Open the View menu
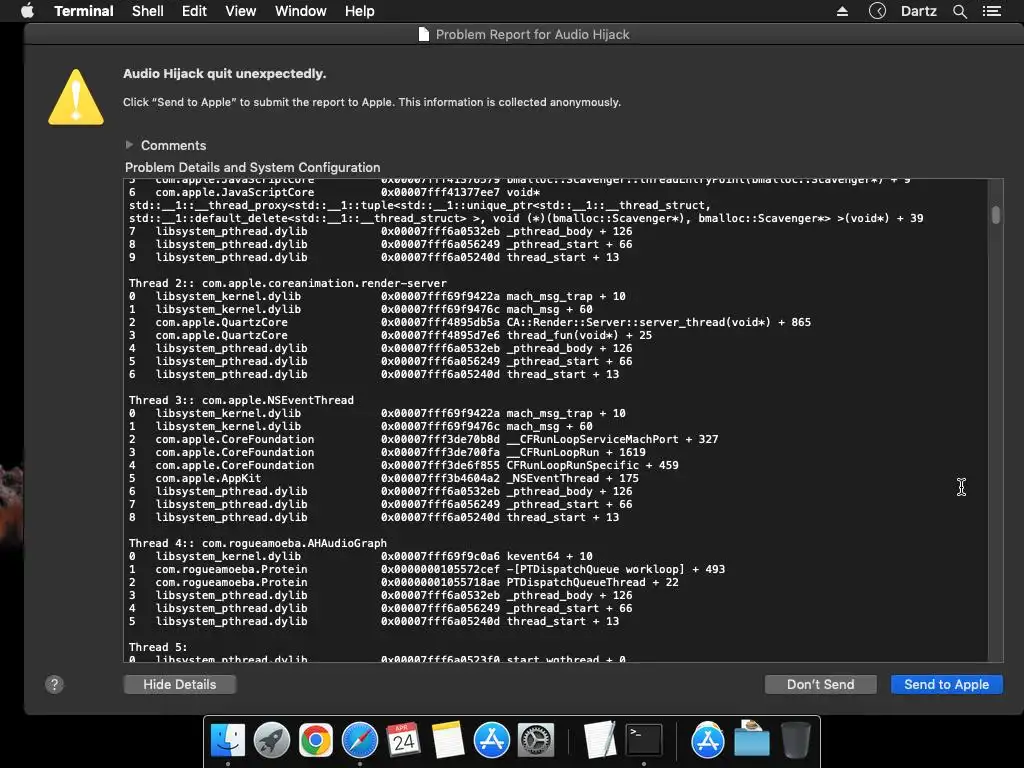The image size is (1024, 768). (x=240, y=11)
